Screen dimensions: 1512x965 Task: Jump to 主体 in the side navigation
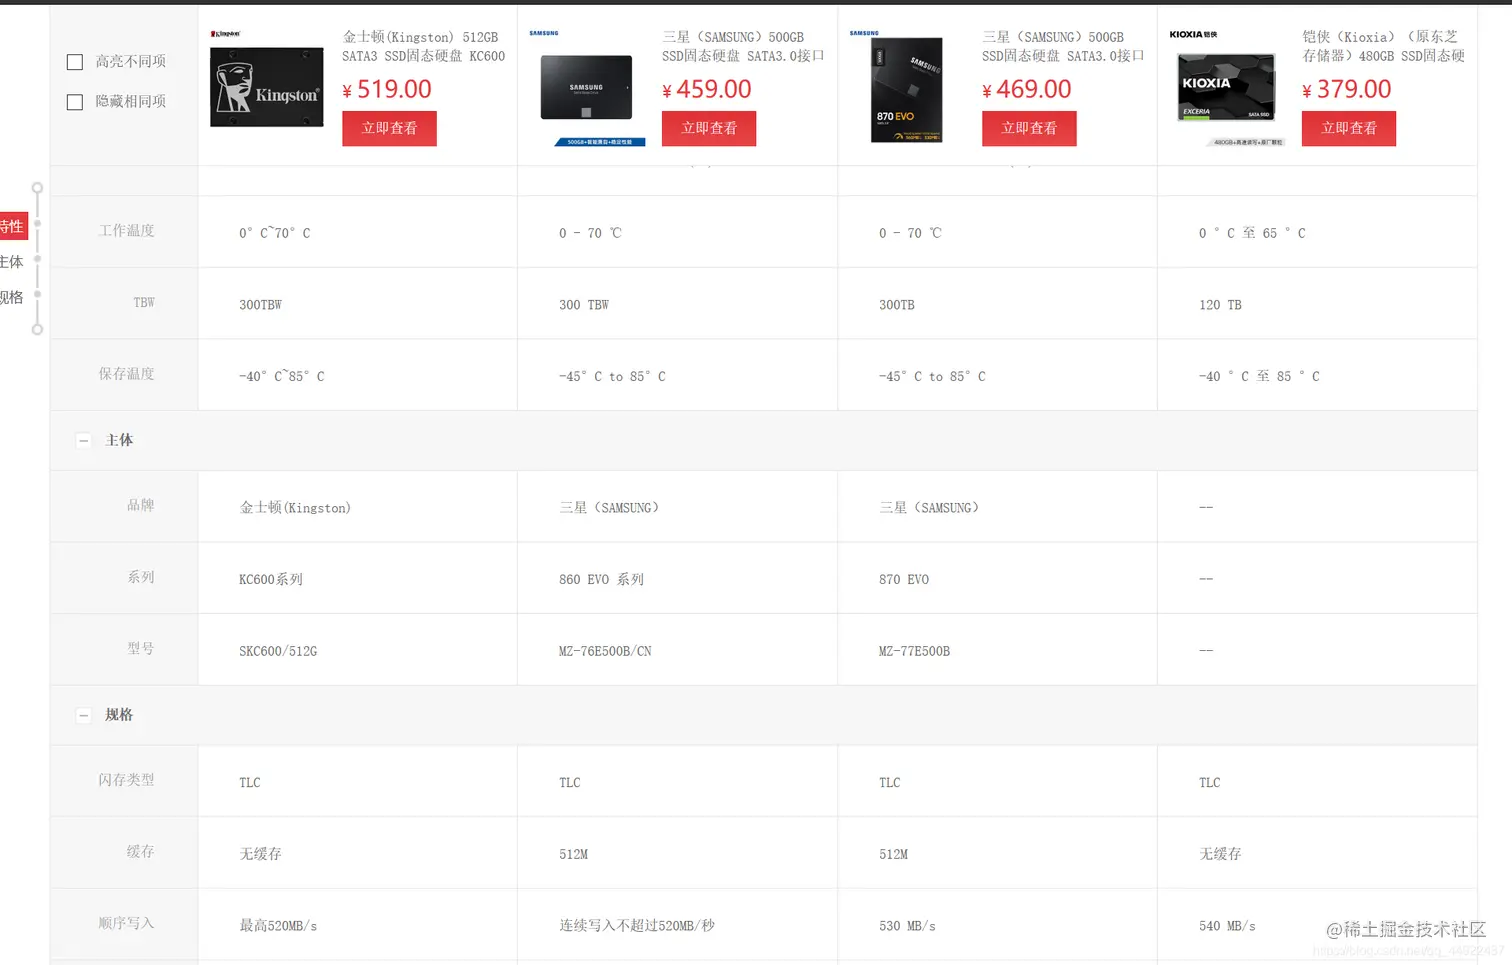point(12,262)
